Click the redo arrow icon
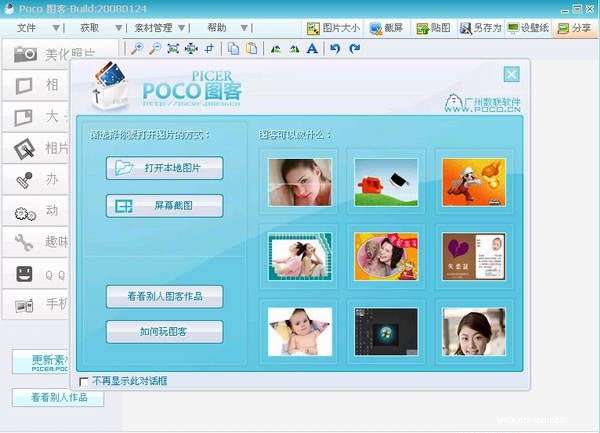Screen dimensions: 600x433 [x=355, y=49]
